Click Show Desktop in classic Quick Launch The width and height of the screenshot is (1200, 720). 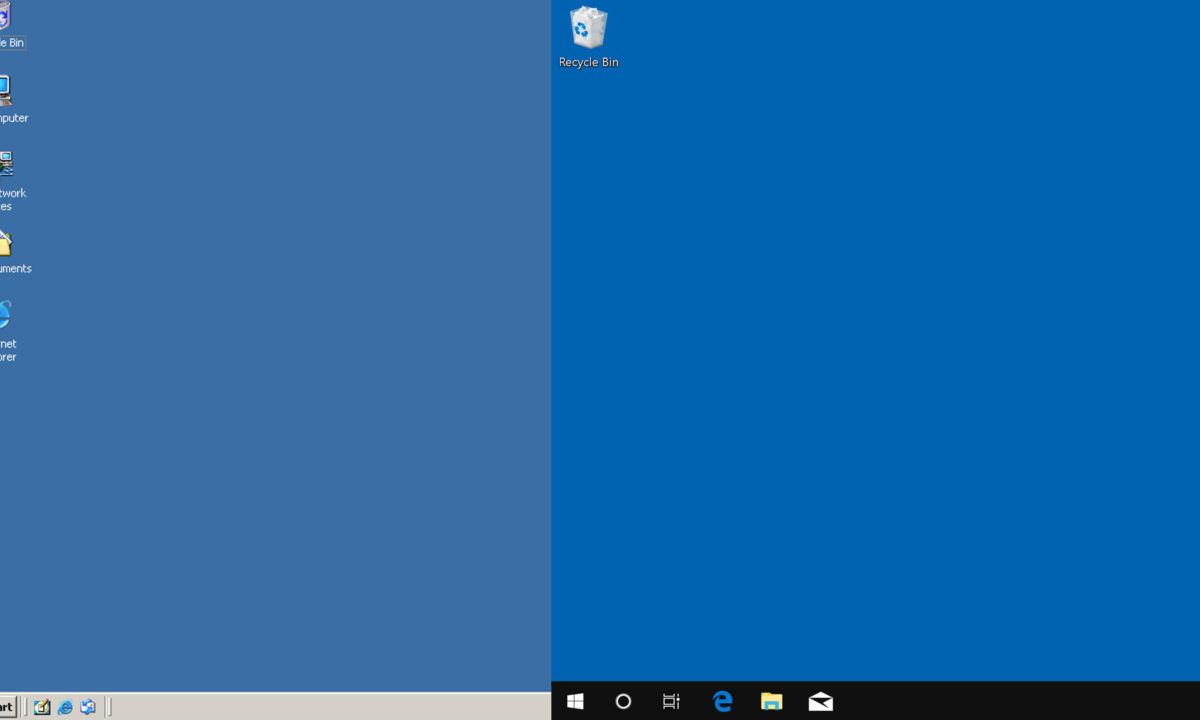pyautogui.click(x=42, y=707)
